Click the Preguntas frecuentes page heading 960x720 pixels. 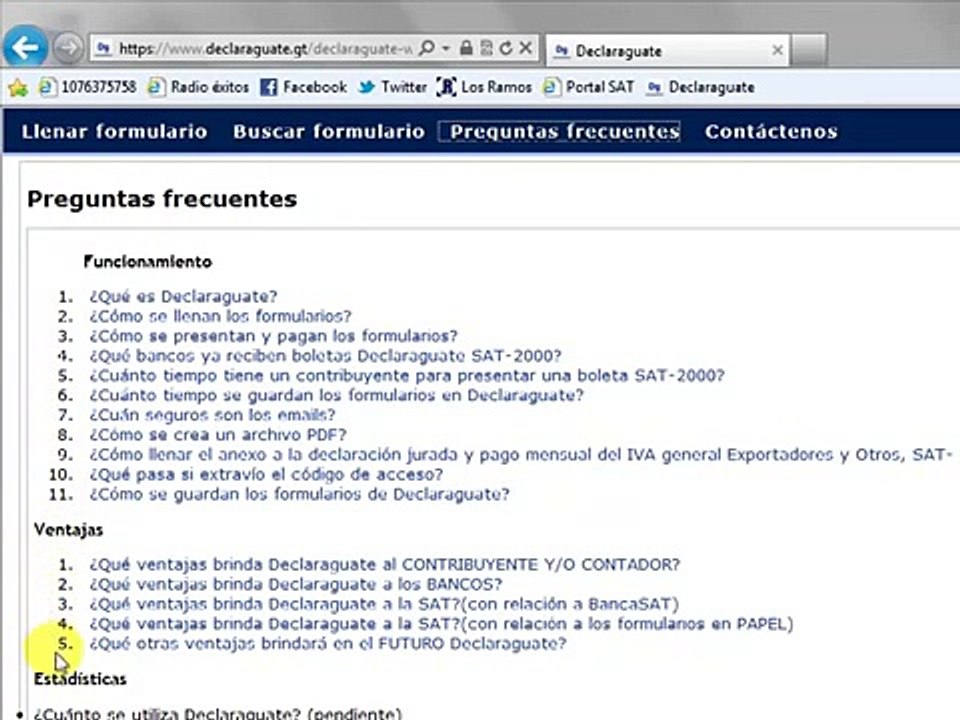pyautogui.click(x=162, y=199)
